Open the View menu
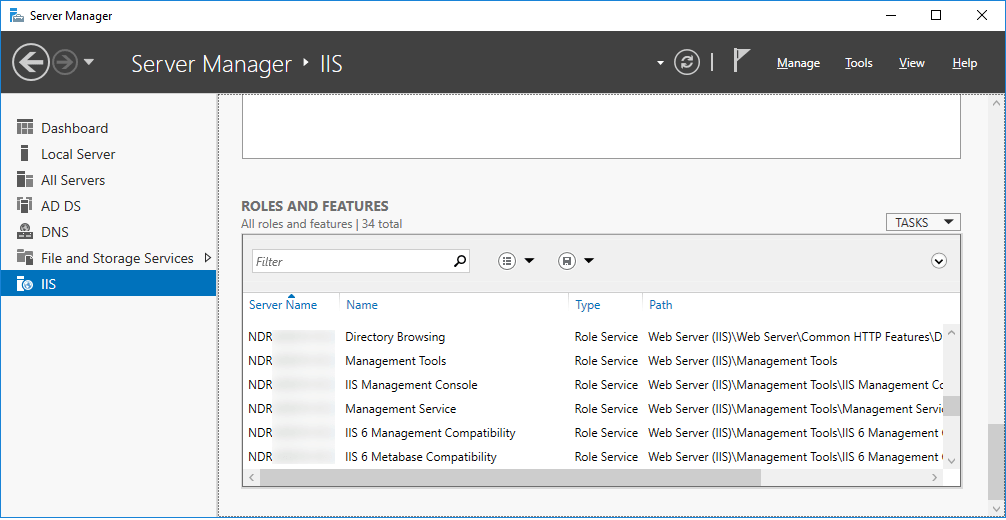The image size is (1006, 520). coord(912,63)
